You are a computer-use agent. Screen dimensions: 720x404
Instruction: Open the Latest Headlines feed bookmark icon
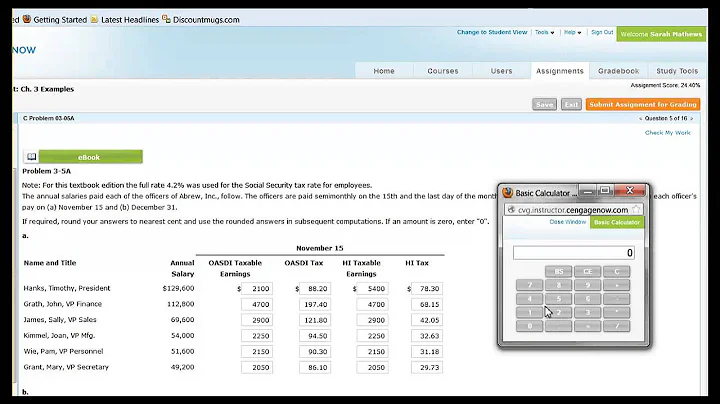pos(94,19)
